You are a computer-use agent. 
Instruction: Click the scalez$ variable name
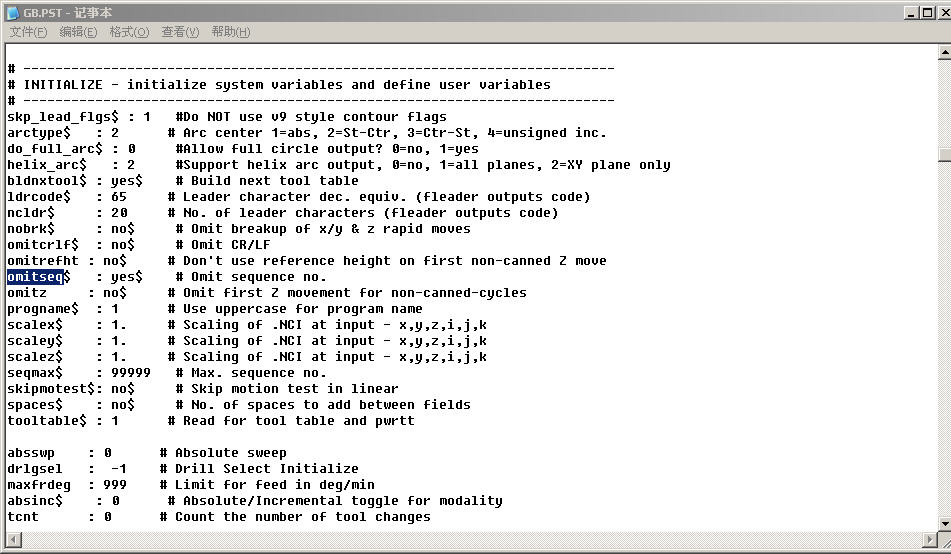click(35, 357)
